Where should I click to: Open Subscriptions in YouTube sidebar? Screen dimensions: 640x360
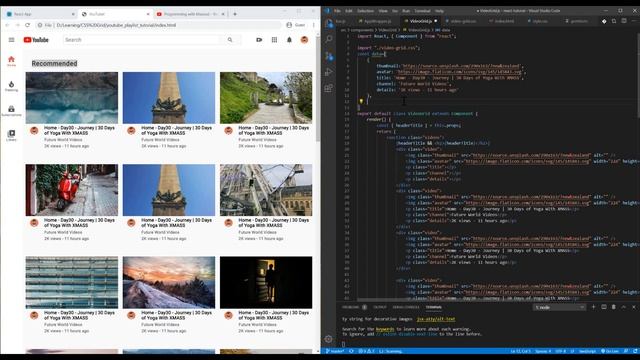coord(11,111)
